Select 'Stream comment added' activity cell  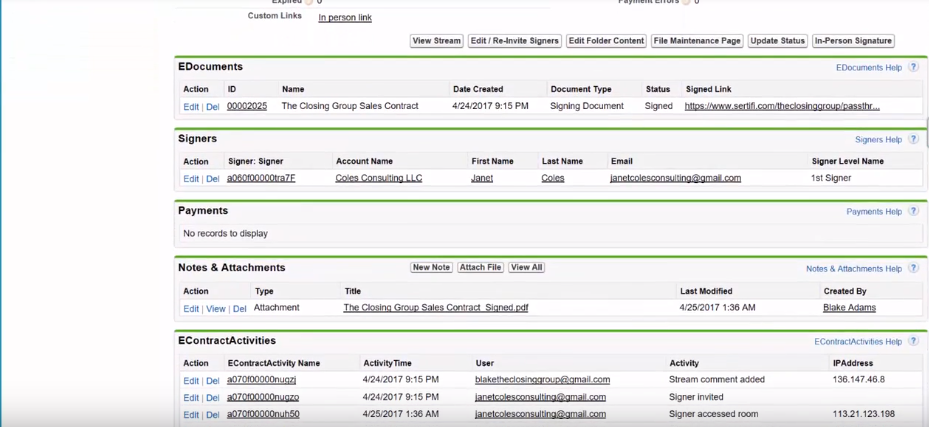(716, 379)
